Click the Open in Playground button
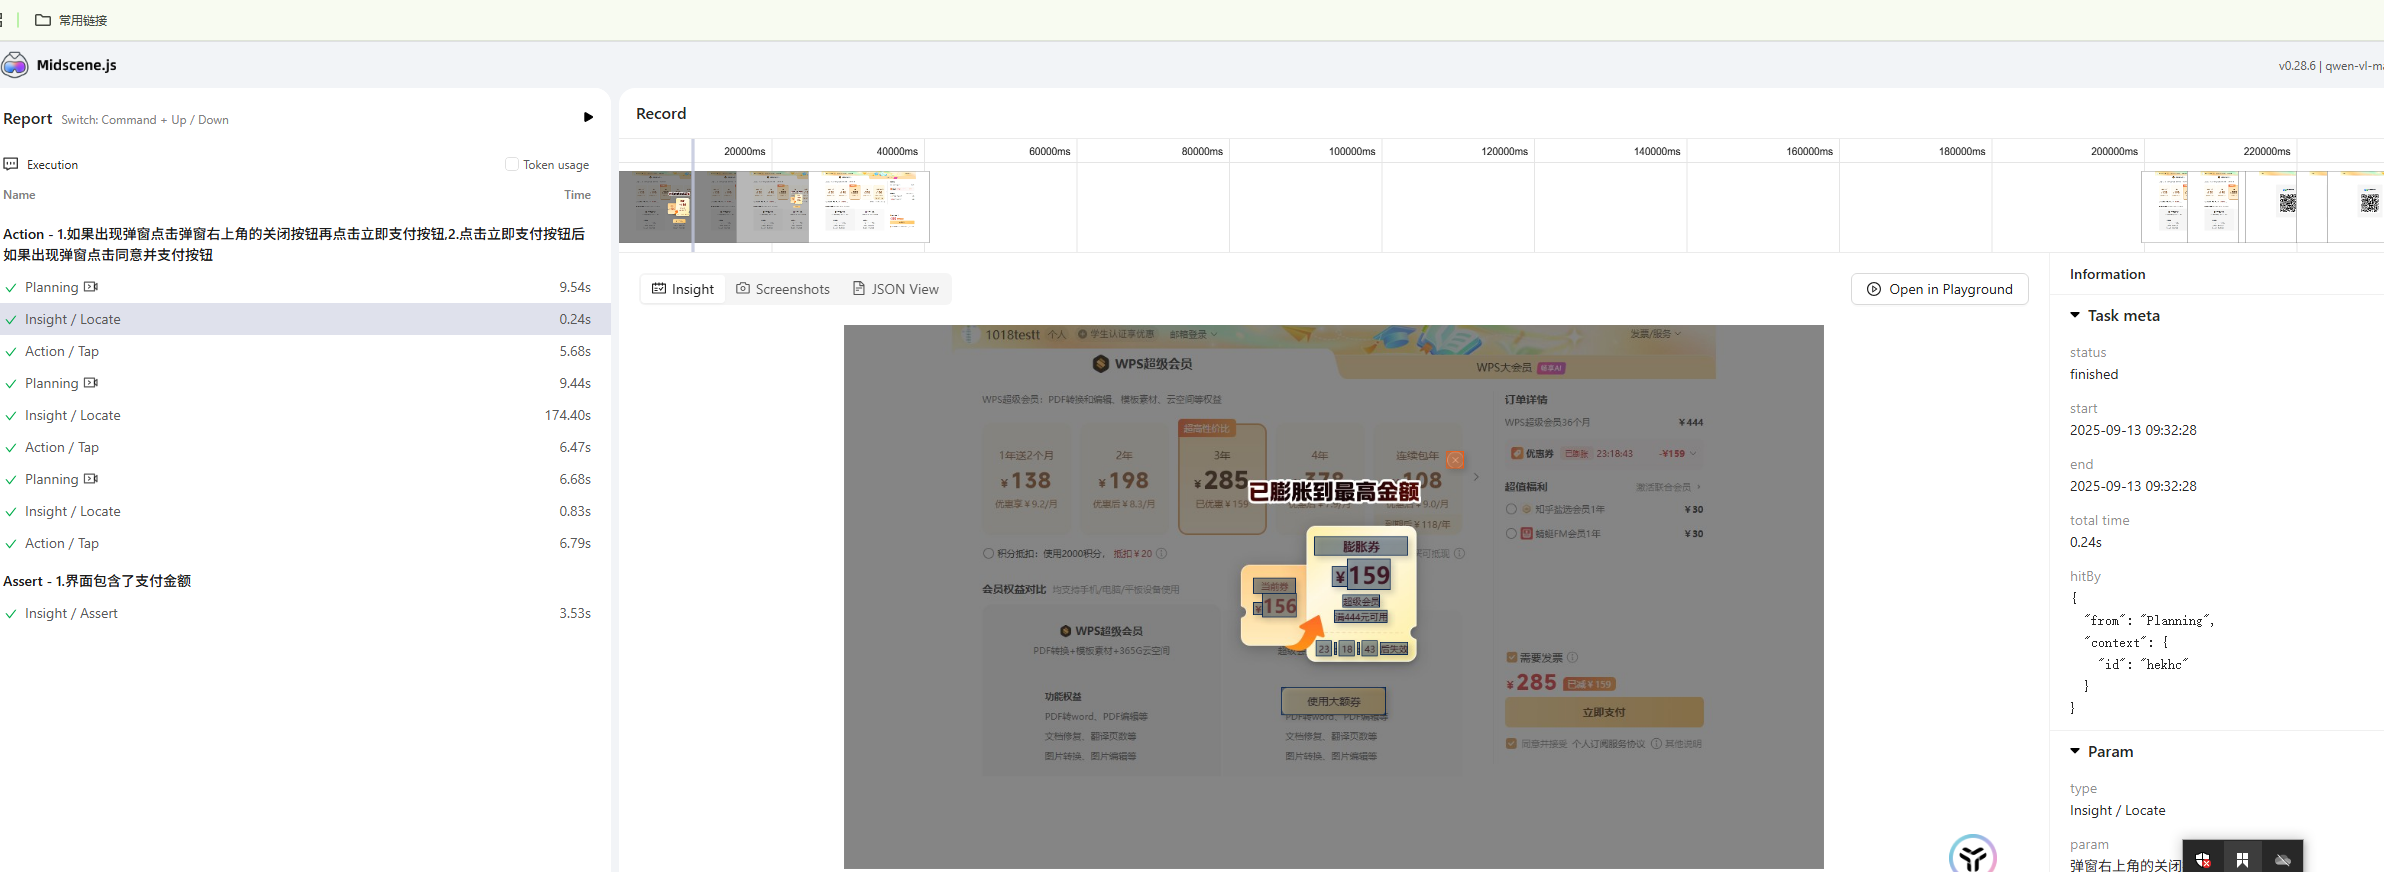2384x872 pixels. pyautogui.click(x=1940, y=289)
